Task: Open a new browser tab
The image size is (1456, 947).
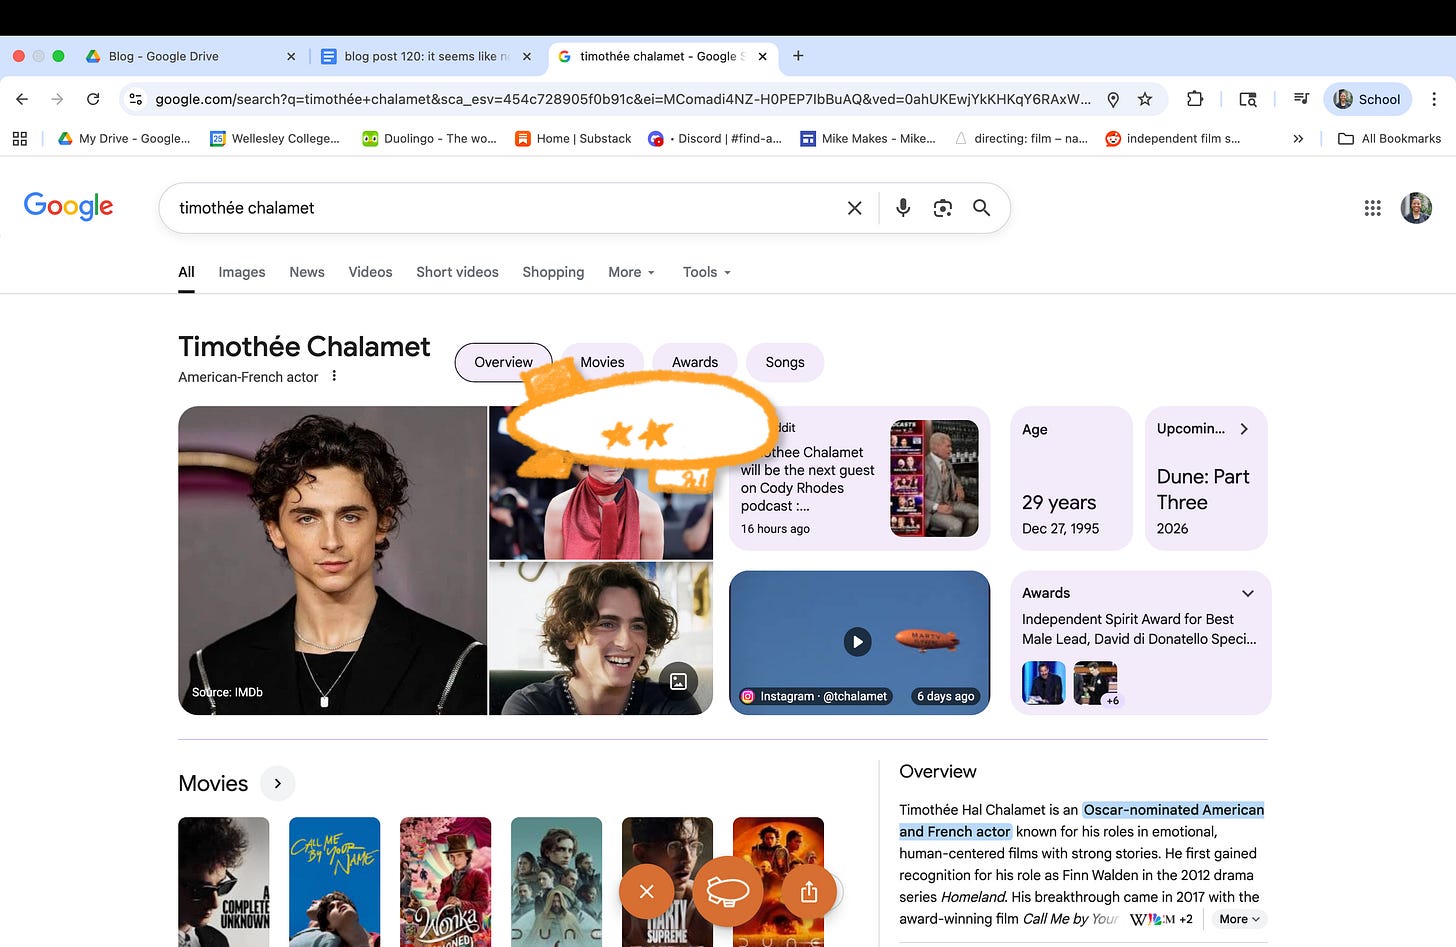Action: (798, 56)
